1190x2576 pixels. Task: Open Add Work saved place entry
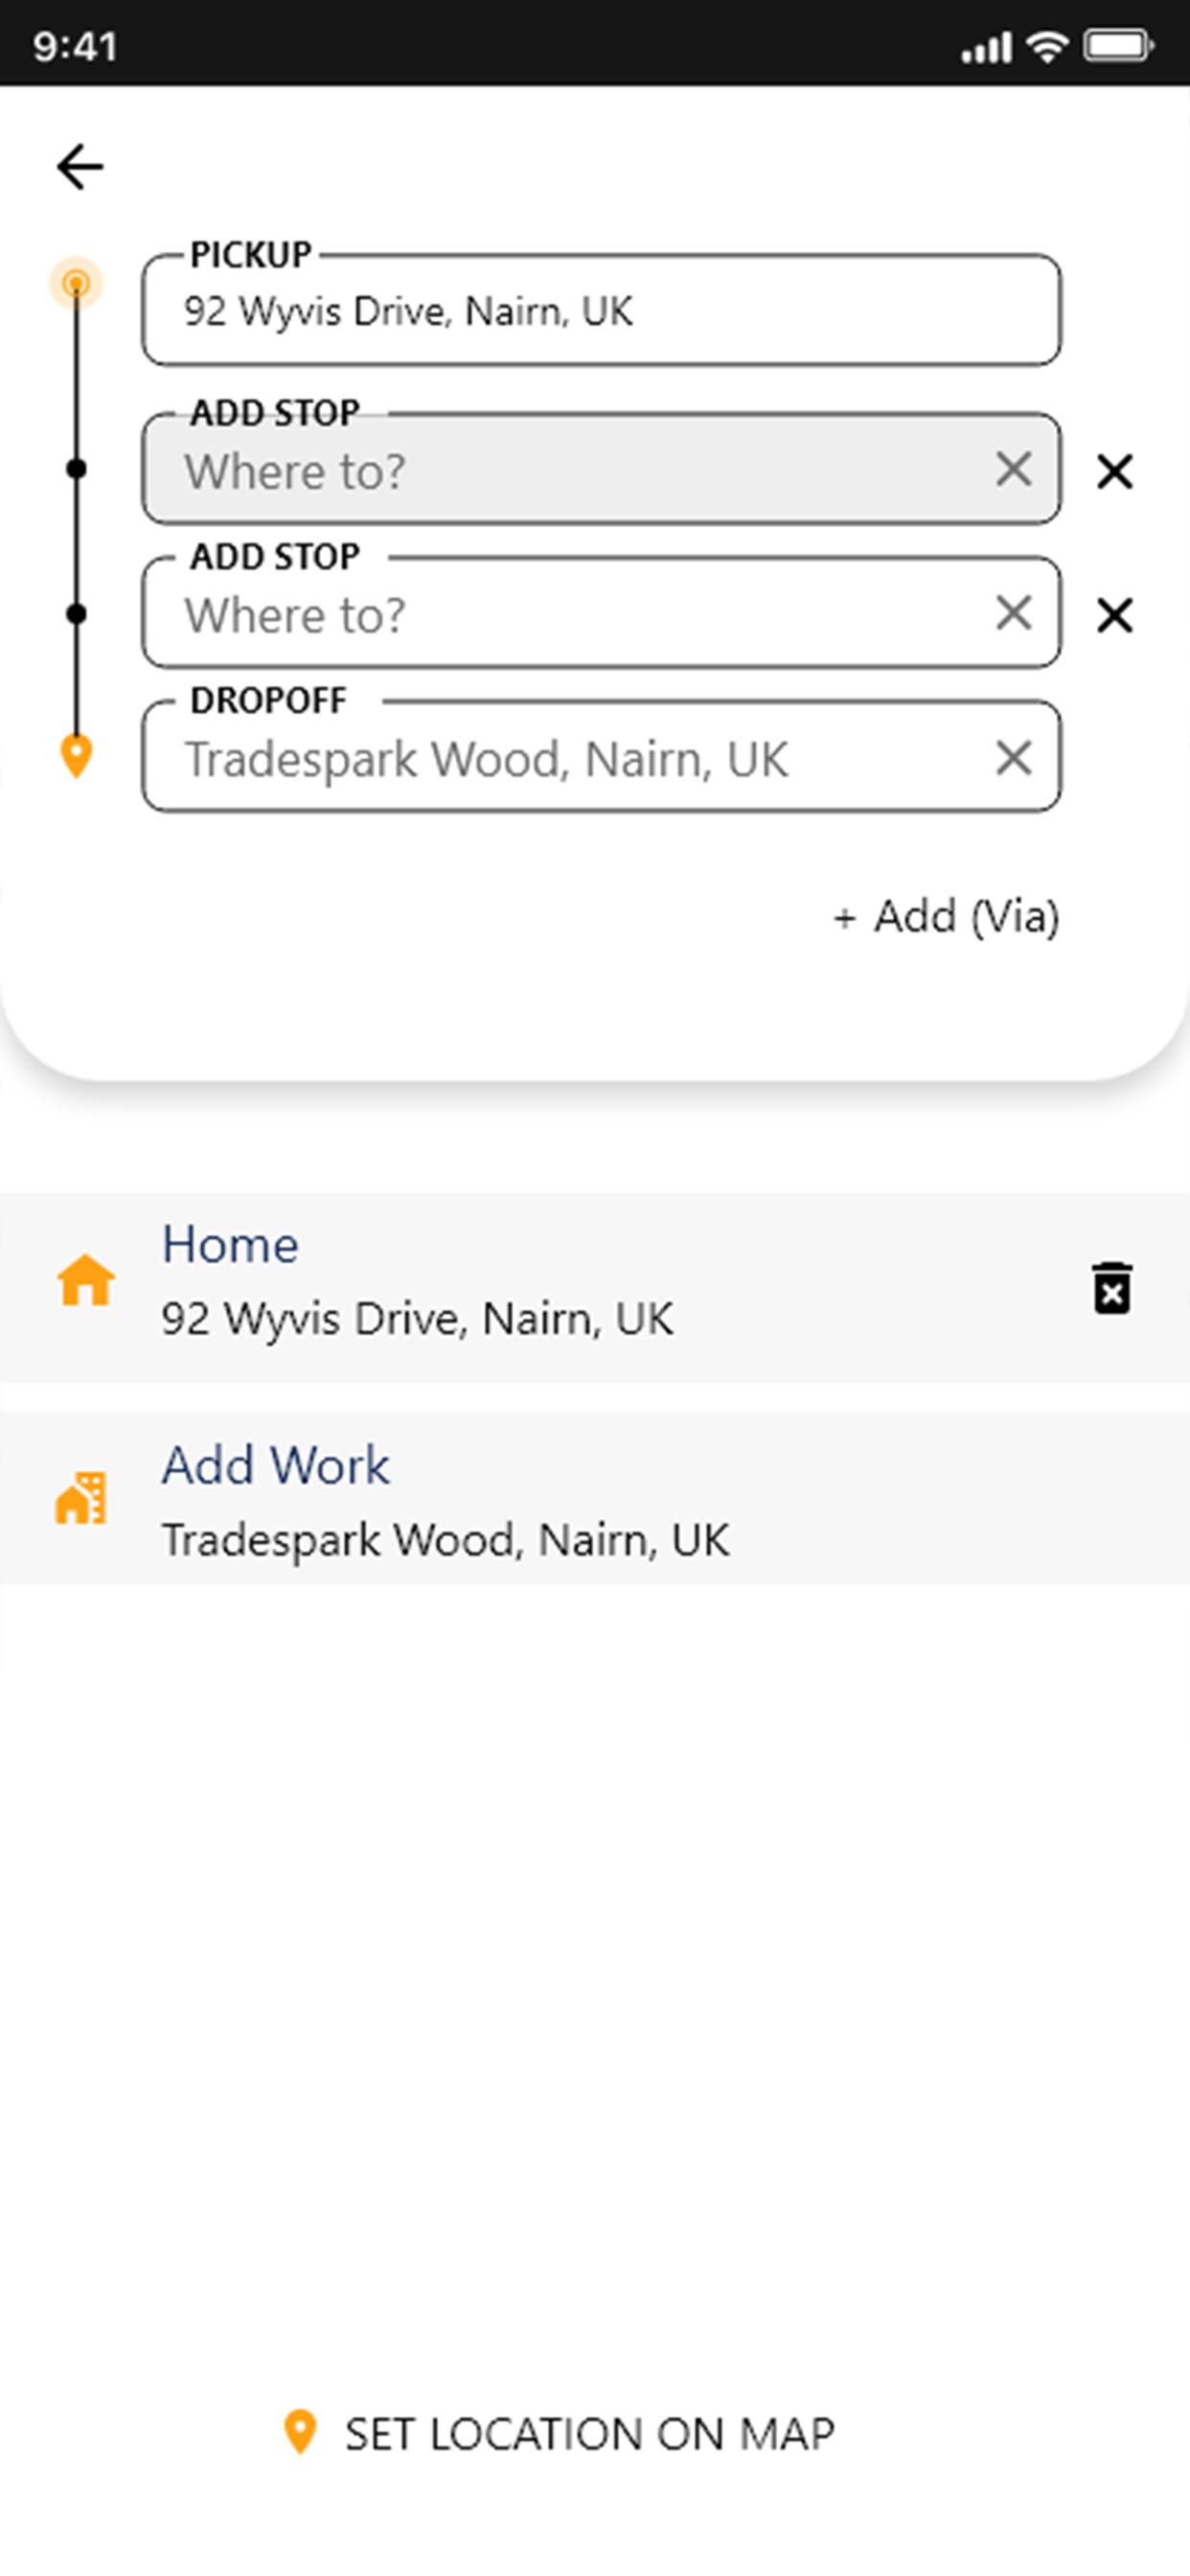(x=595, y=1497)
